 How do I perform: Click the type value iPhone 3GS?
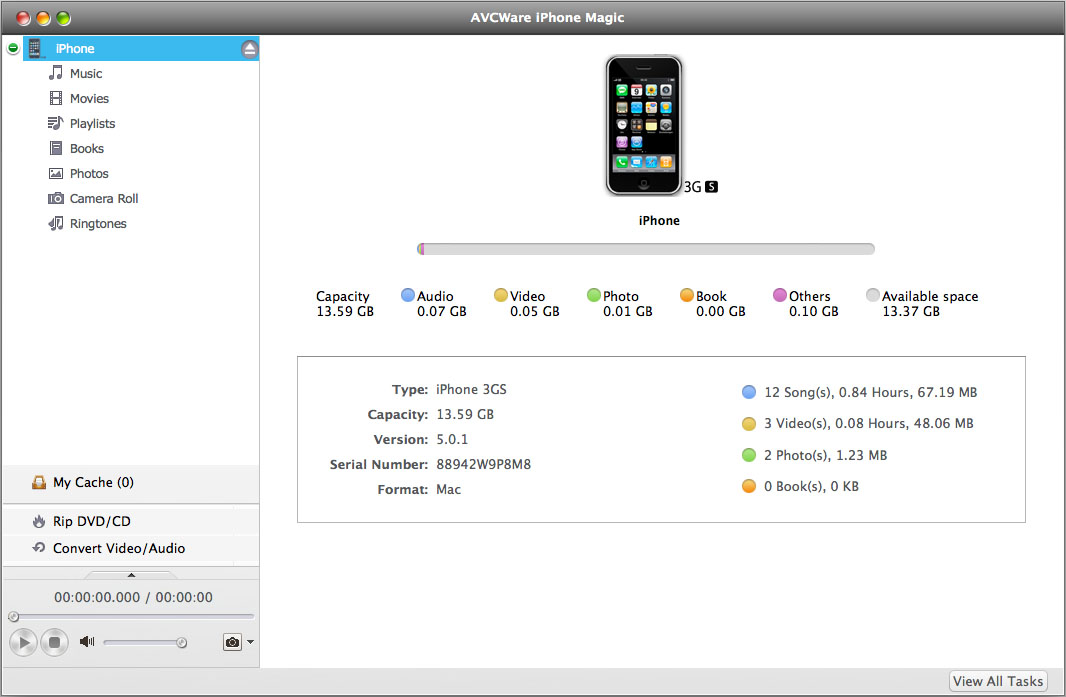click(x=471, y=390)
